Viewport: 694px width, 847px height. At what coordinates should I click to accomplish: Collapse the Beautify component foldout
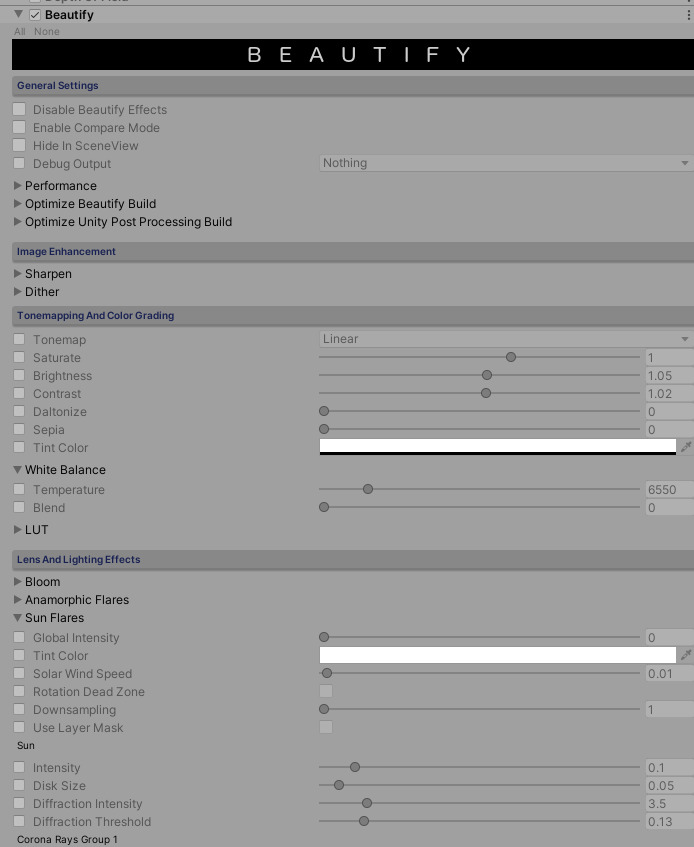pyautogui.click(x=18, y=15)
